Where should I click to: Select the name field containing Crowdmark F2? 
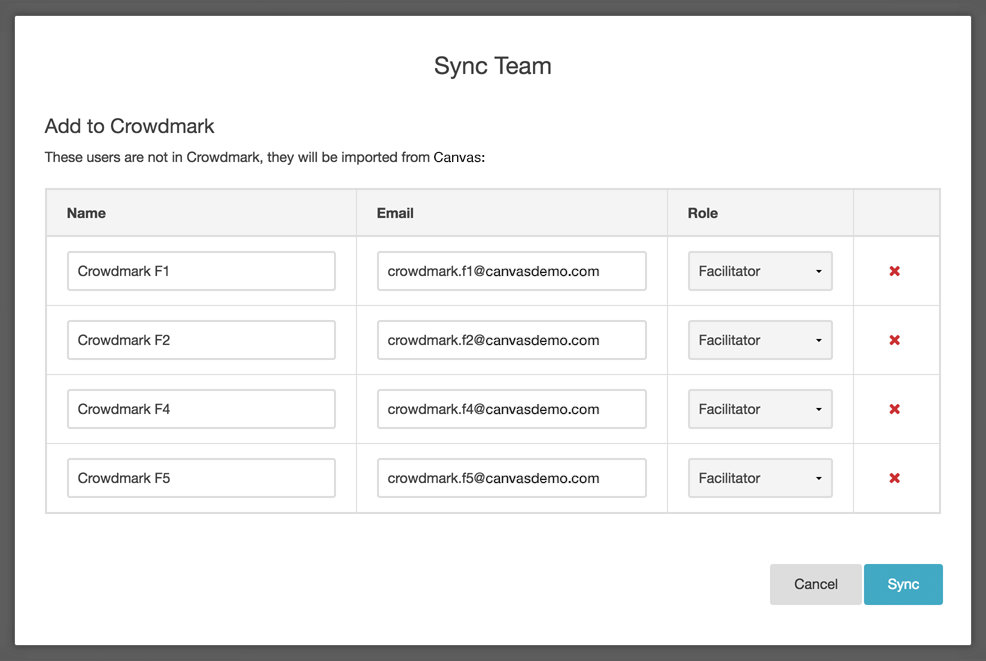200,339
